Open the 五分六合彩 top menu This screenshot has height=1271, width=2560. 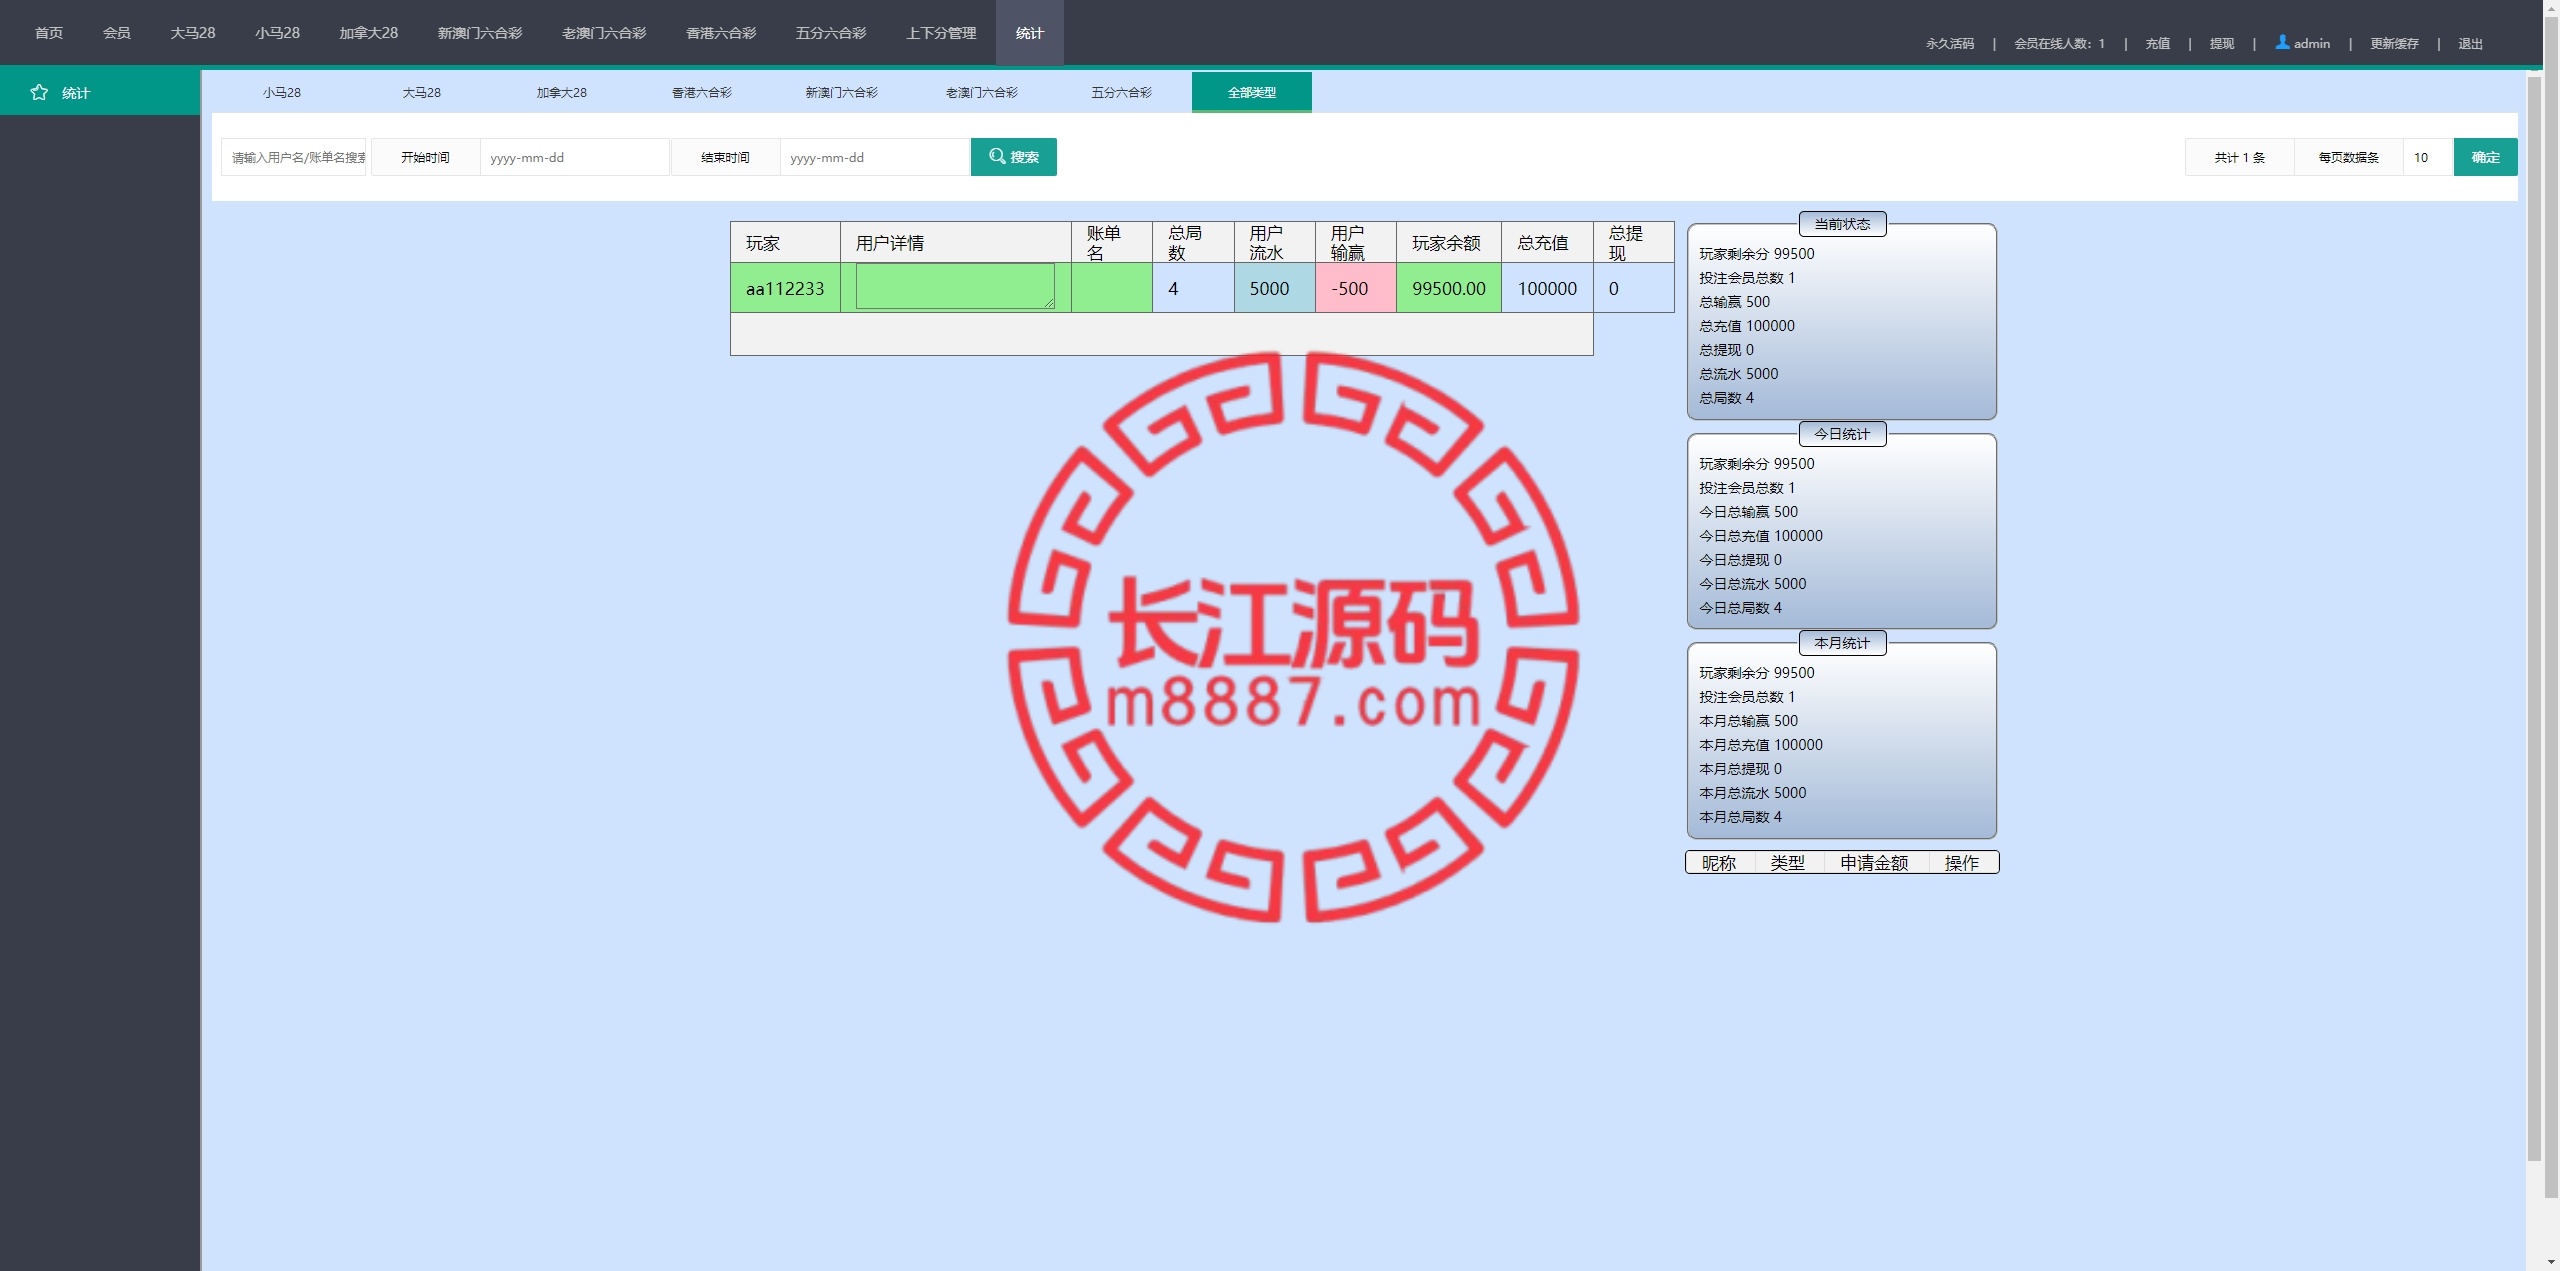point(831,33)
